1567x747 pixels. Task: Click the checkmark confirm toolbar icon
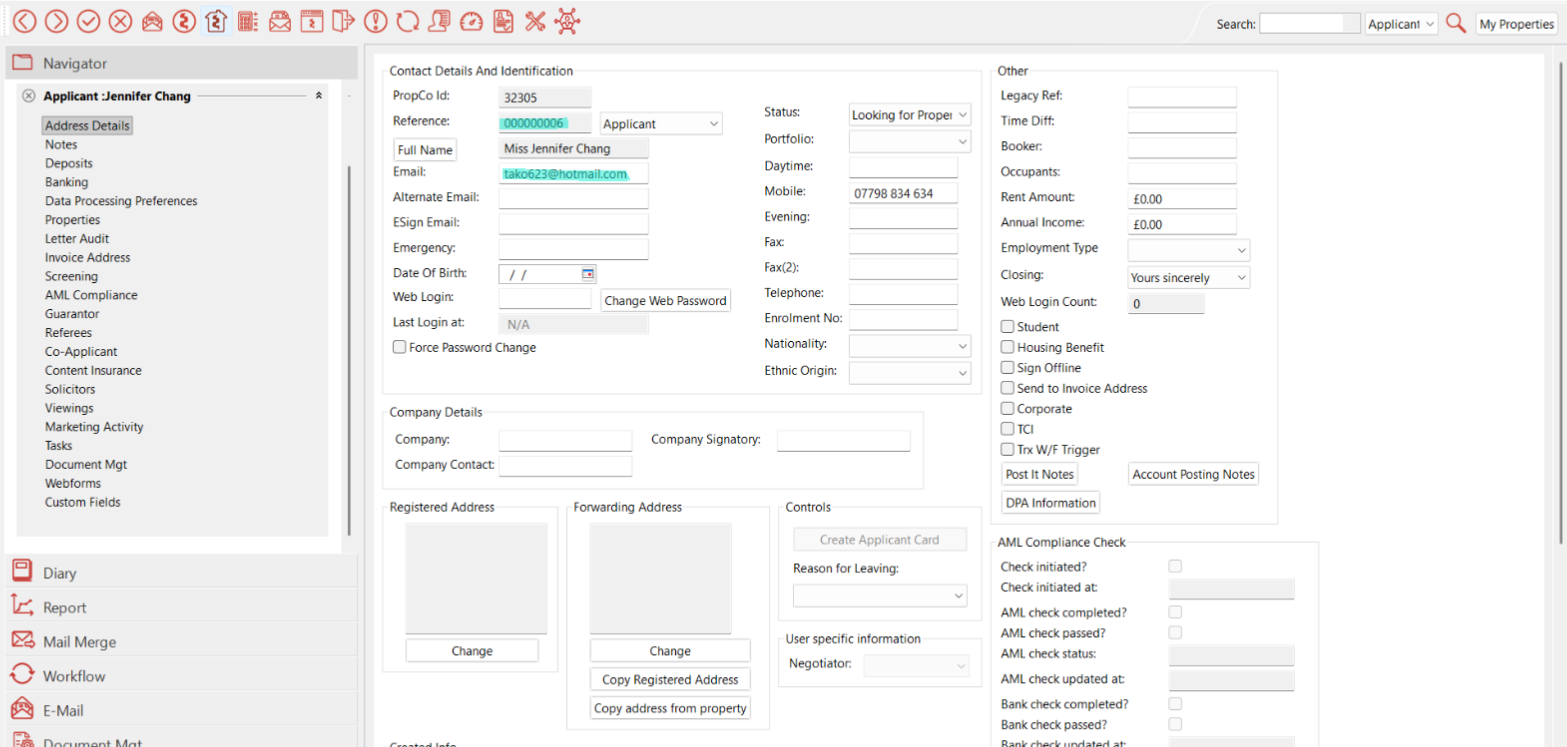[88, 21]
